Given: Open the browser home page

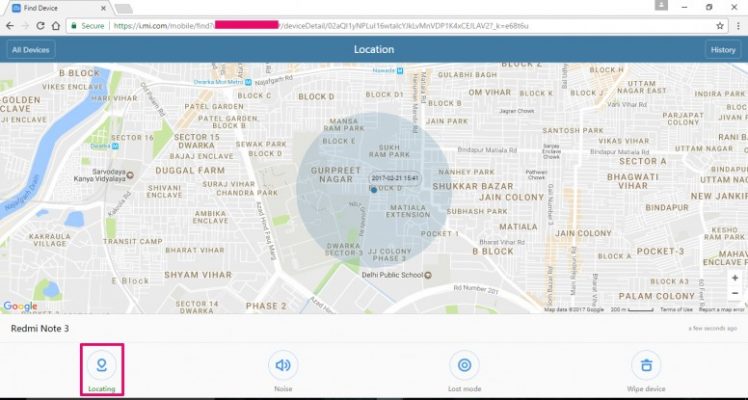Looking at the screenshot, I should click(56, 26).
